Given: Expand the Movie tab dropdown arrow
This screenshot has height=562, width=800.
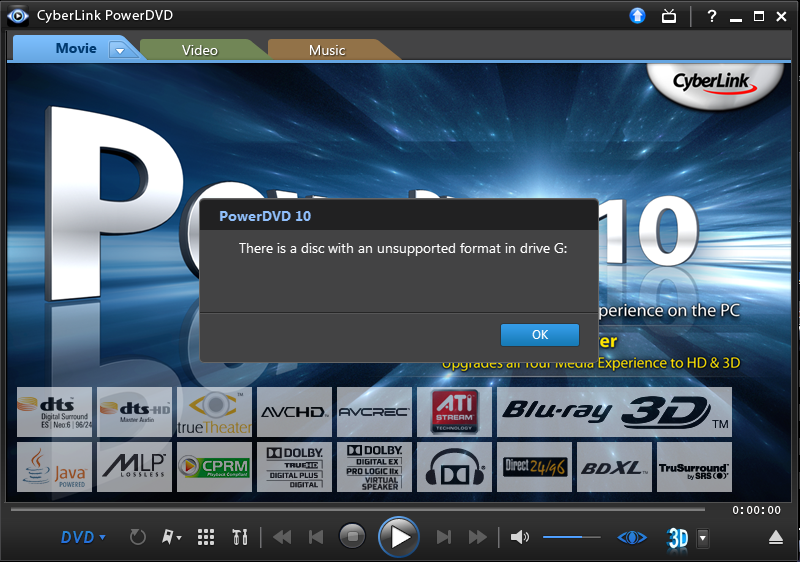Looking at the screenshot, I should tap(120, 50).
